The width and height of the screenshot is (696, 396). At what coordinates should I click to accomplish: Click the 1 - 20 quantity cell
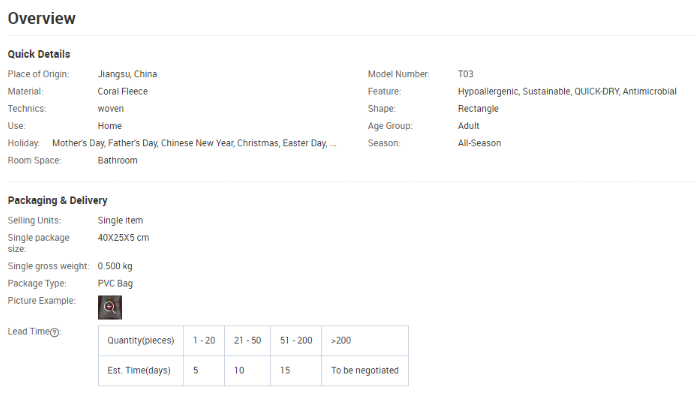coord(204,341)
